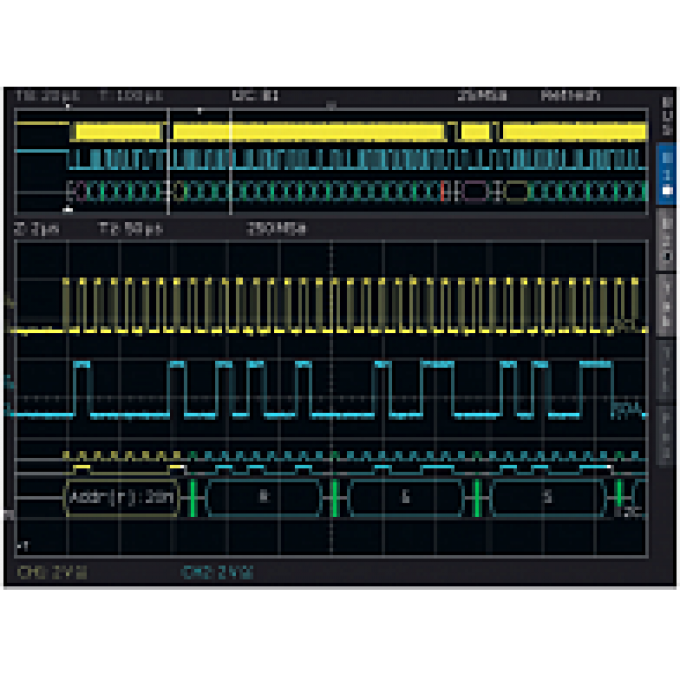
Task: Open the 250 MSa zoom sample rate readout
Action: (x=276, y=228)
